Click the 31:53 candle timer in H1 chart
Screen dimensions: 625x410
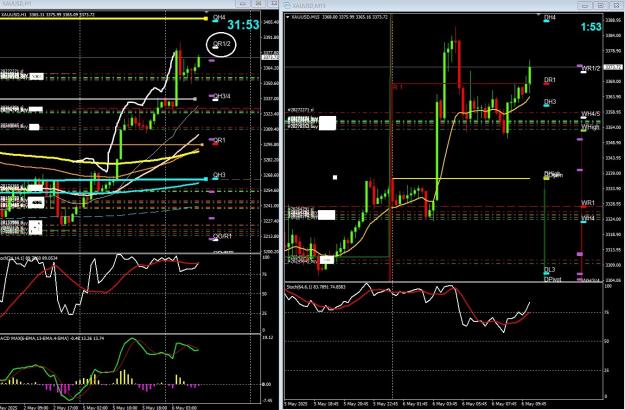[243, 25]
